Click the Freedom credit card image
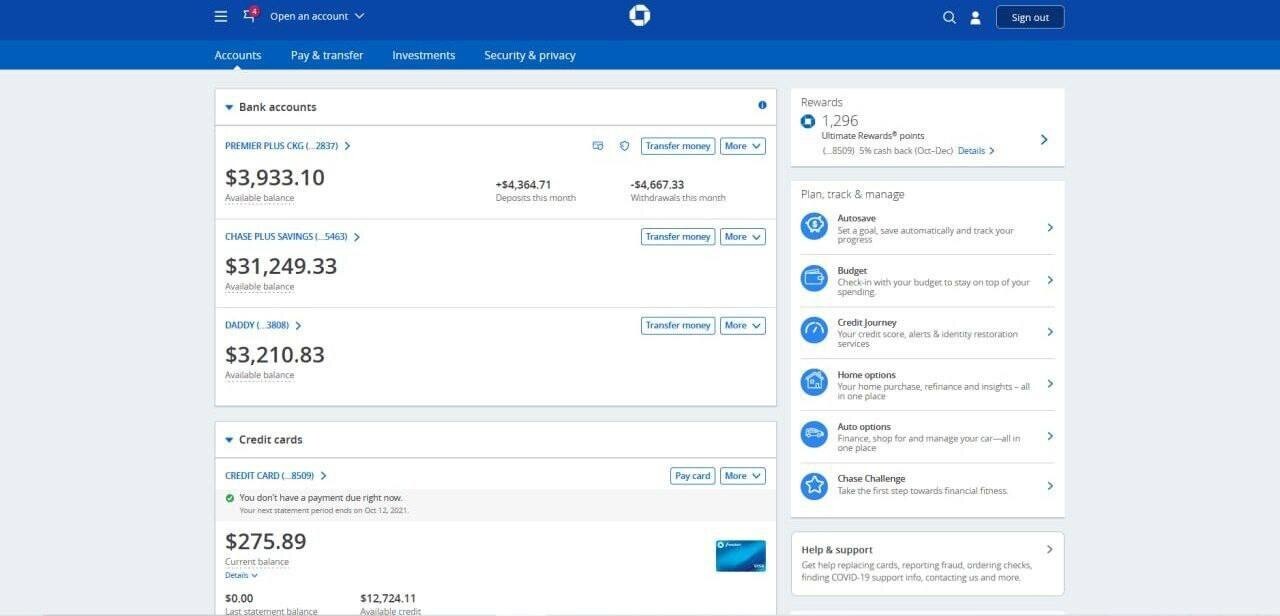The height and width of the screenshot is (616, 1280). pyautogui.click(x=741, y=556)
